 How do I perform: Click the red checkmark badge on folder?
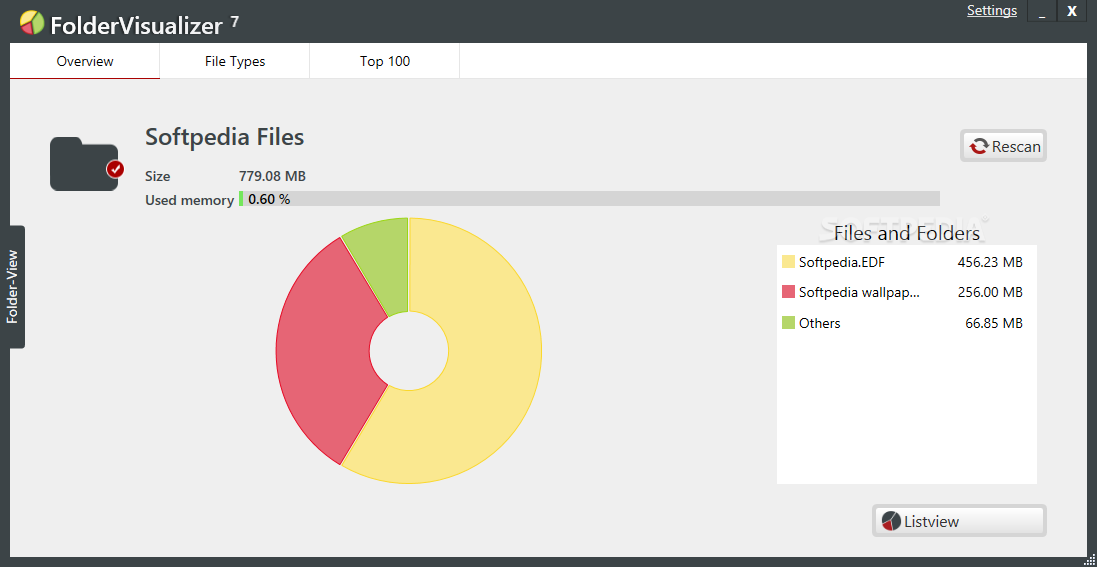click(x=115, y=169)
